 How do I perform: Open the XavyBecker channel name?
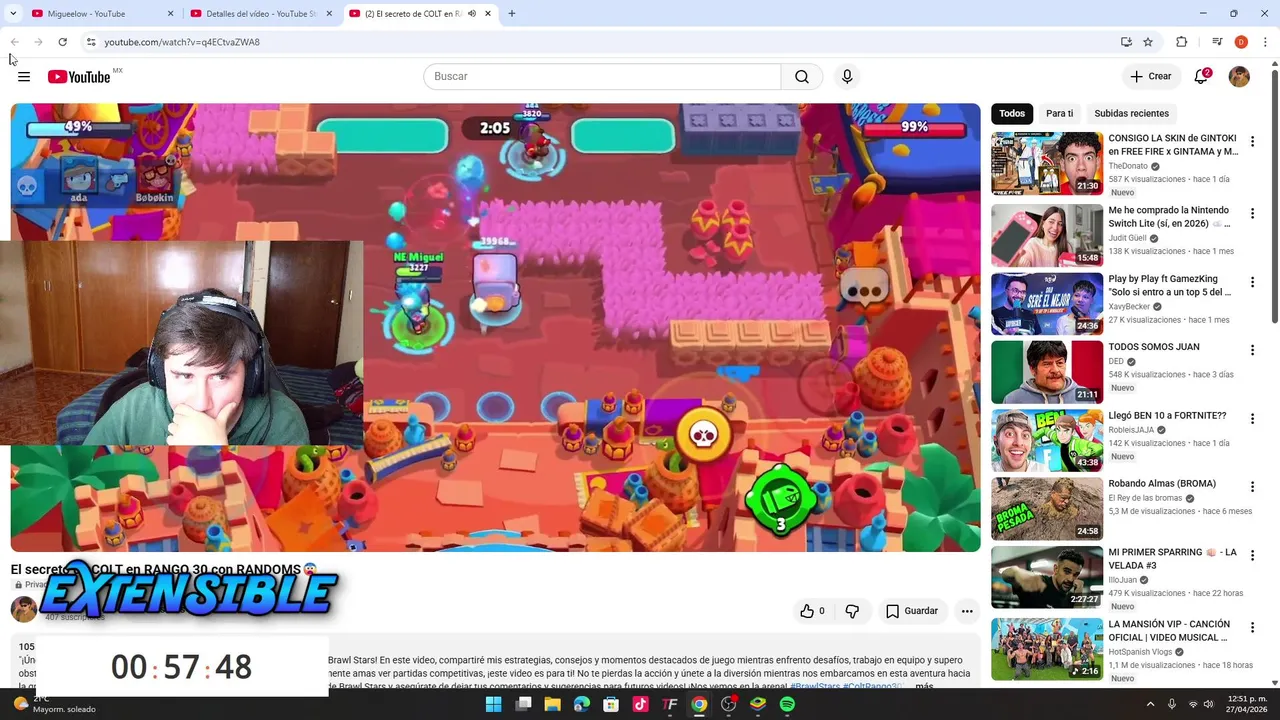click(x=1130, y=307)
